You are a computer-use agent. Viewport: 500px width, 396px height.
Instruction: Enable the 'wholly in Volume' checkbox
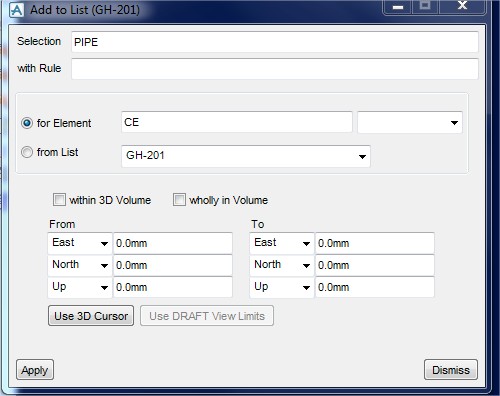coord(179,200)
